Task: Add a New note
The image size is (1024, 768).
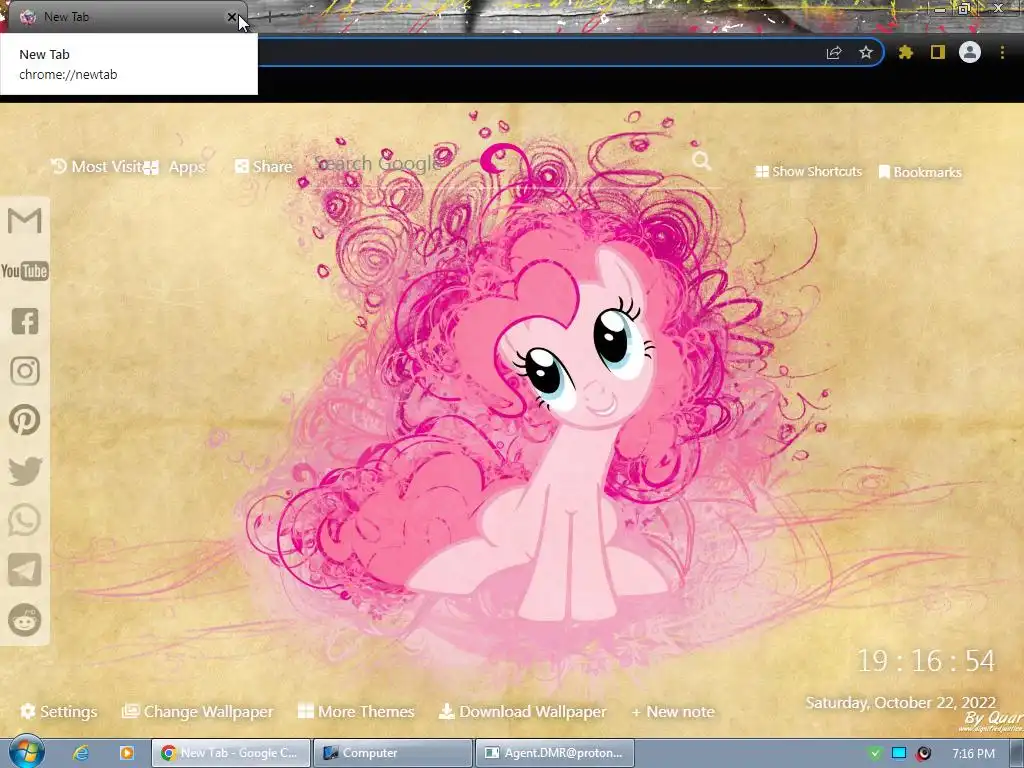Action: tap(673, 712)
